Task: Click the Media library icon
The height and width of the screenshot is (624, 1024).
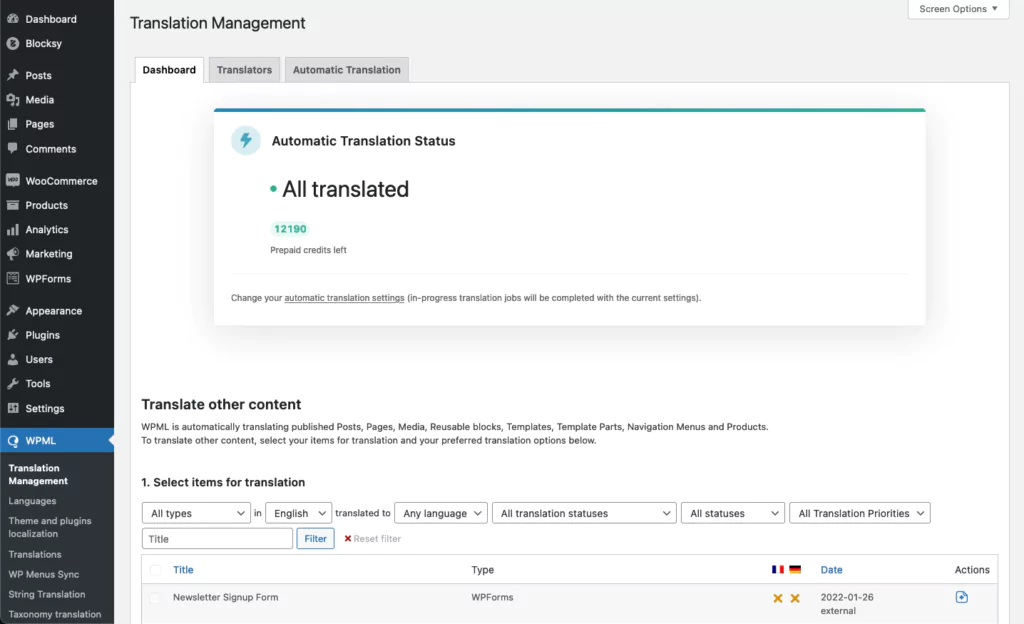Action: [12, 99]
